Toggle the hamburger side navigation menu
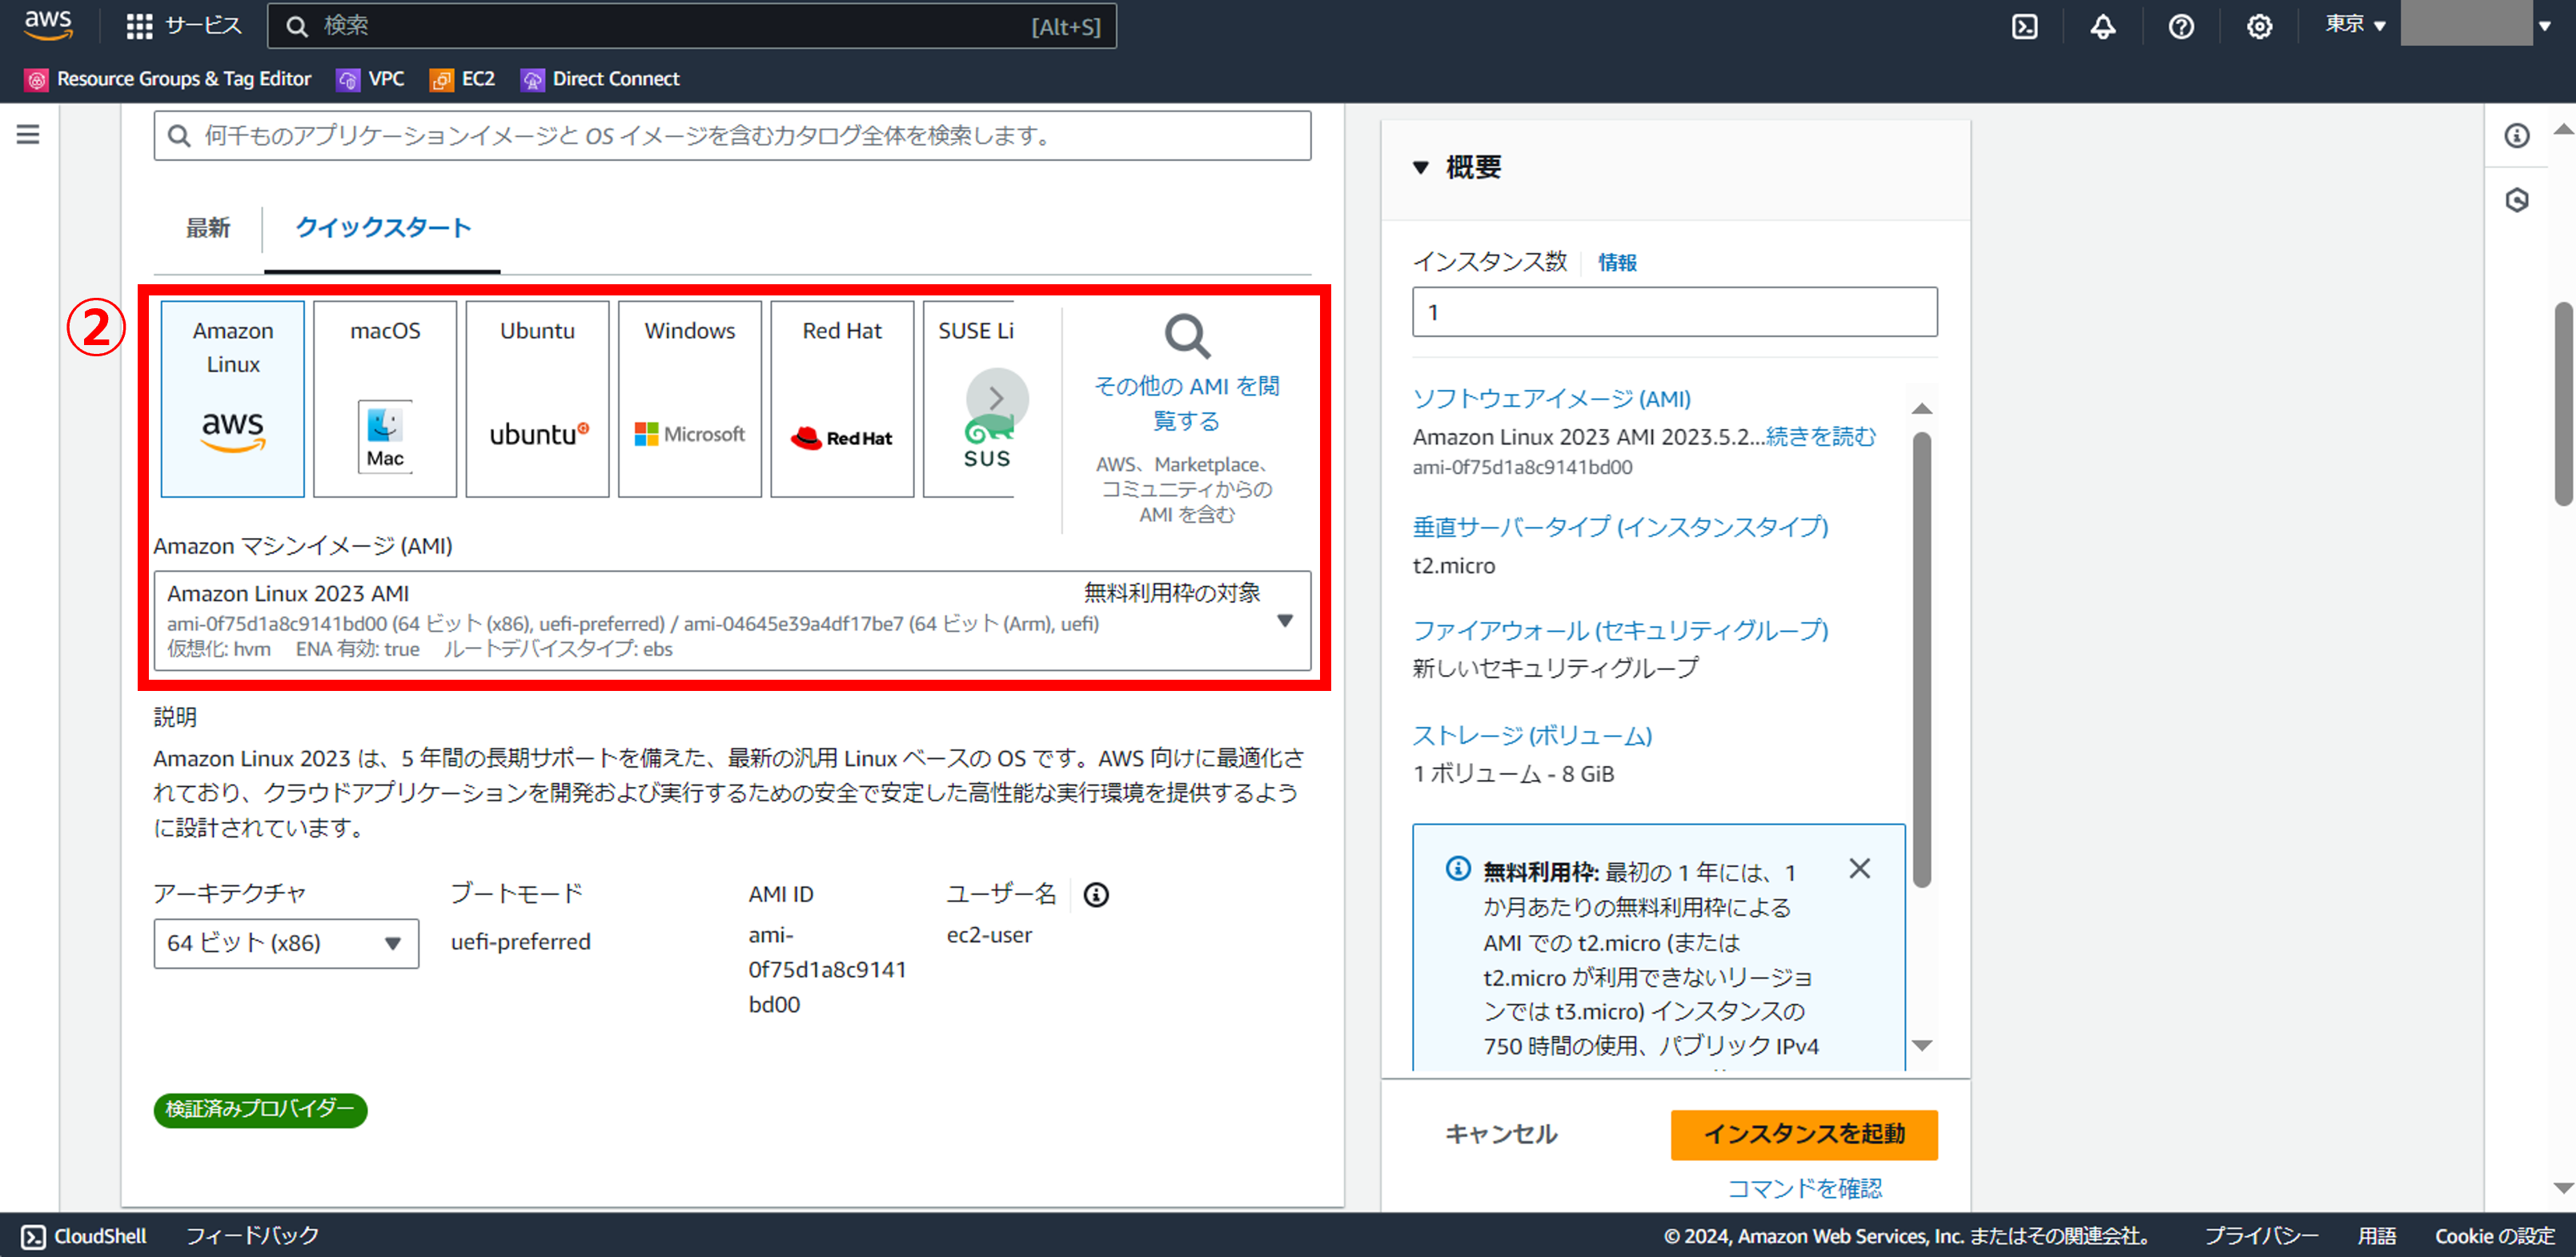The width and height of the screenshot is (2576, 1257). coord(28,134)
